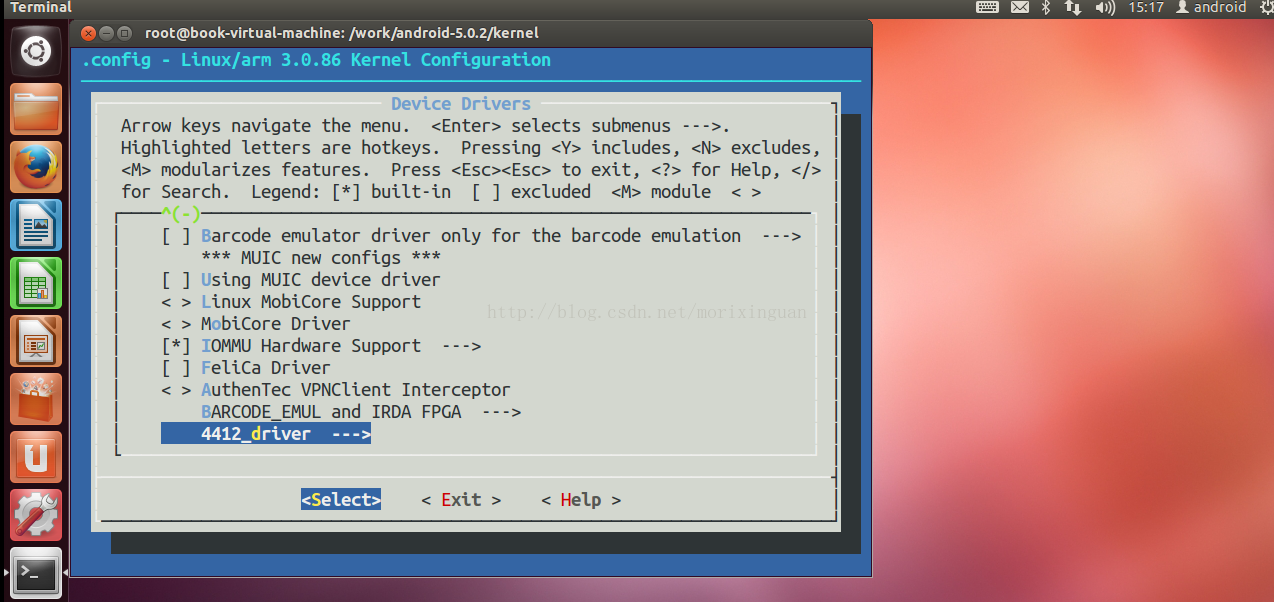Select AuthenTec VPNClient Interceptor entry
This screenshot has height=602, width=1274.
(x=355, y=390)
